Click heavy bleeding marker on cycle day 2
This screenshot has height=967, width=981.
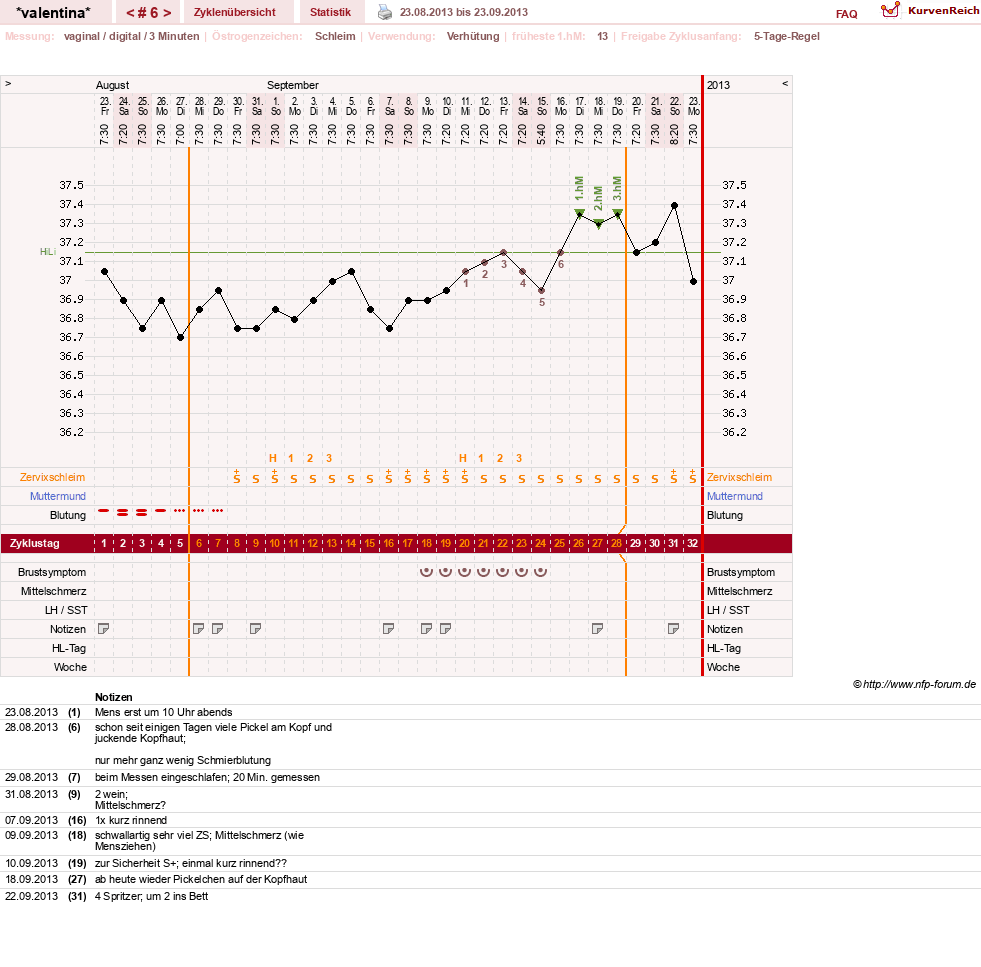(x=123, y=512)
